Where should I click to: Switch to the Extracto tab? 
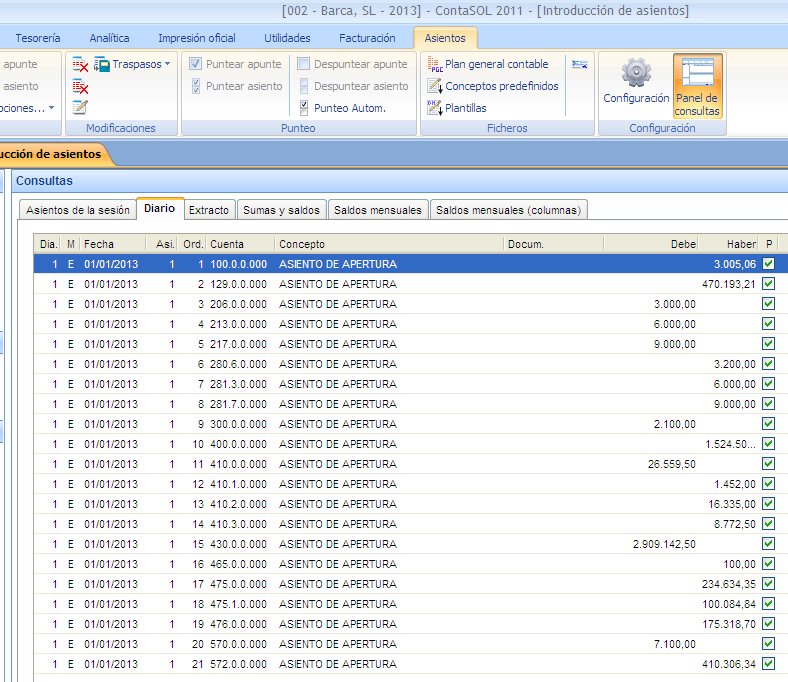pos(209,210)
